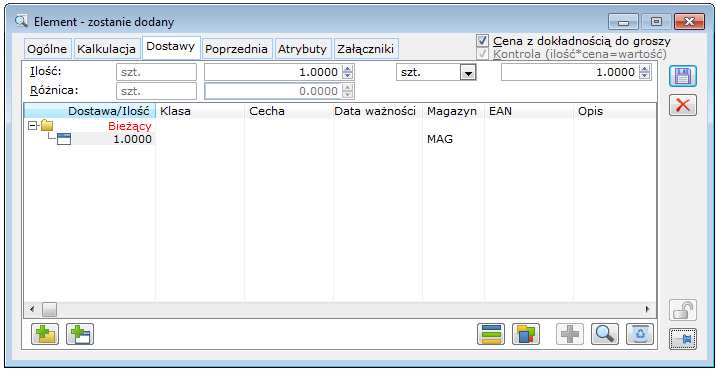Click the Ilość szt. unit field
717x370 pixels.
click(x=156, y=72)
